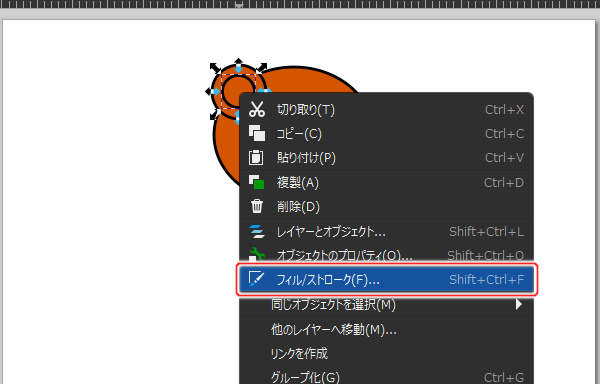
Task: Click the left-middle horizontal scale handle
Action: [213, 91]
